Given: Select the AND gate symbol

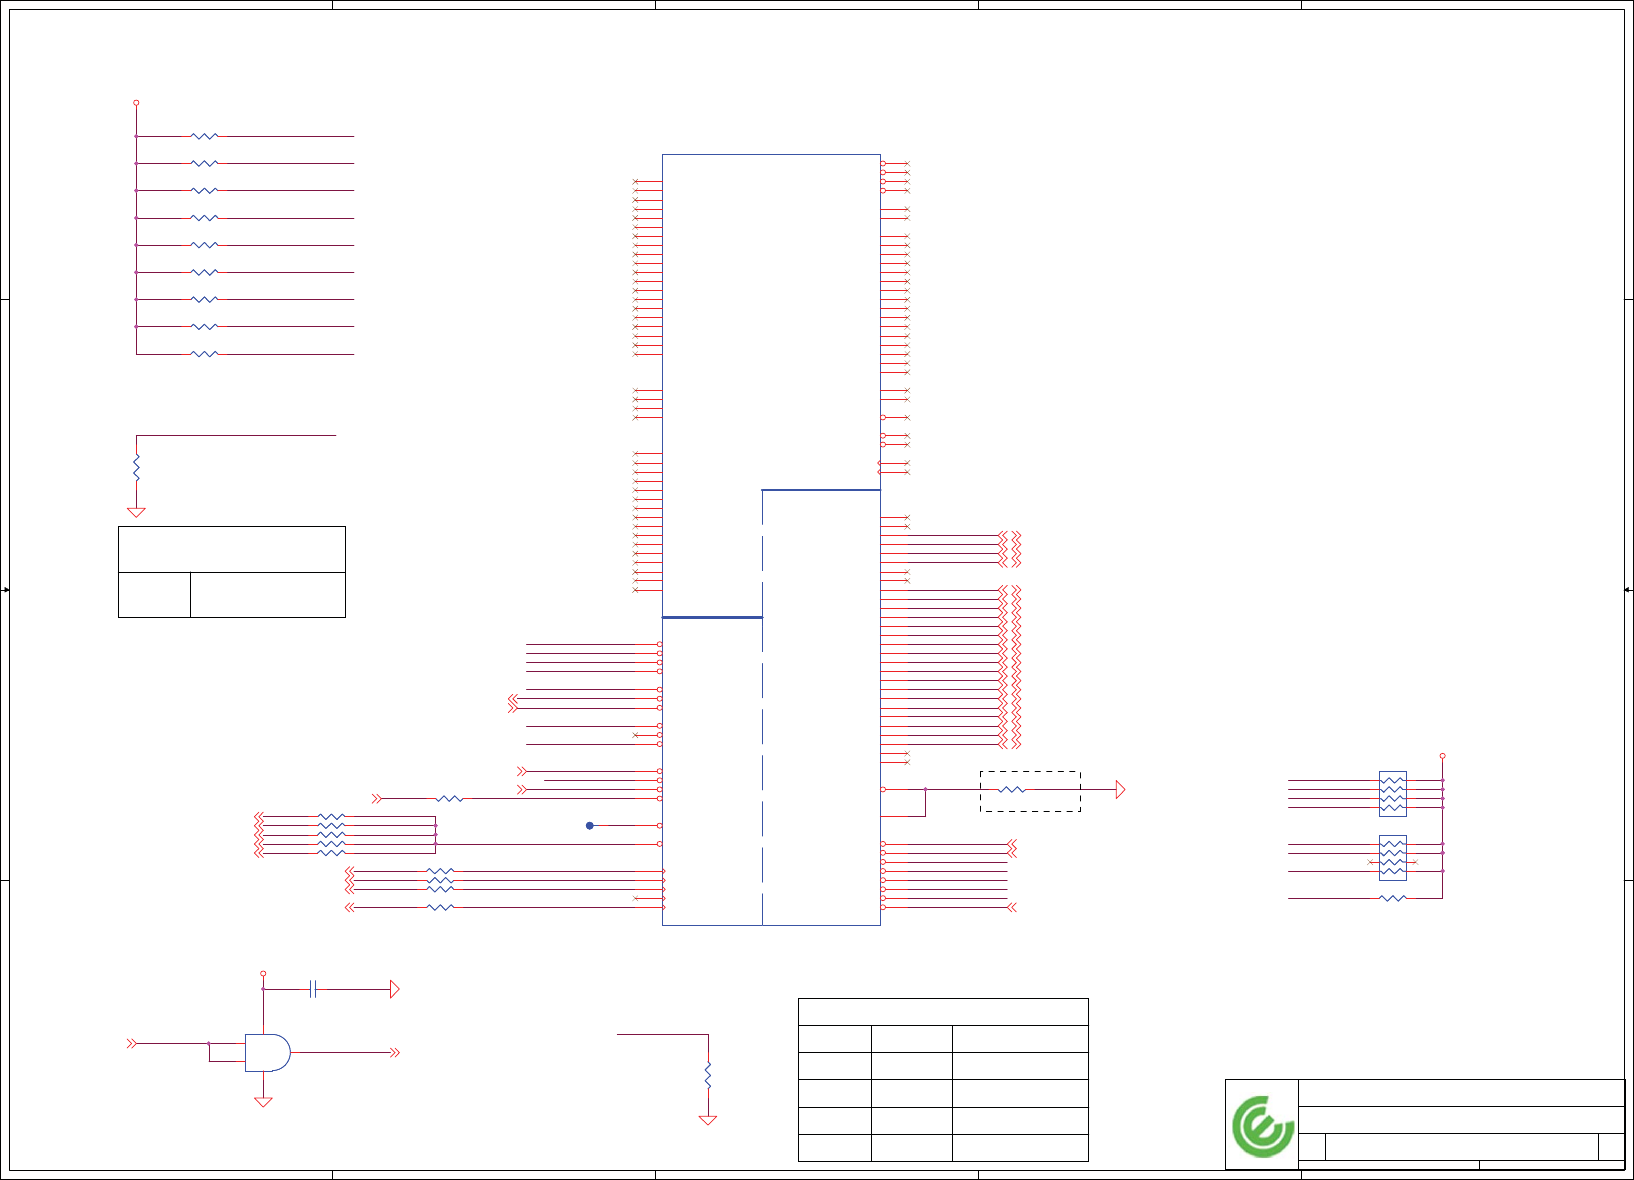Looking at the screenshot, I should point(268,1053).
